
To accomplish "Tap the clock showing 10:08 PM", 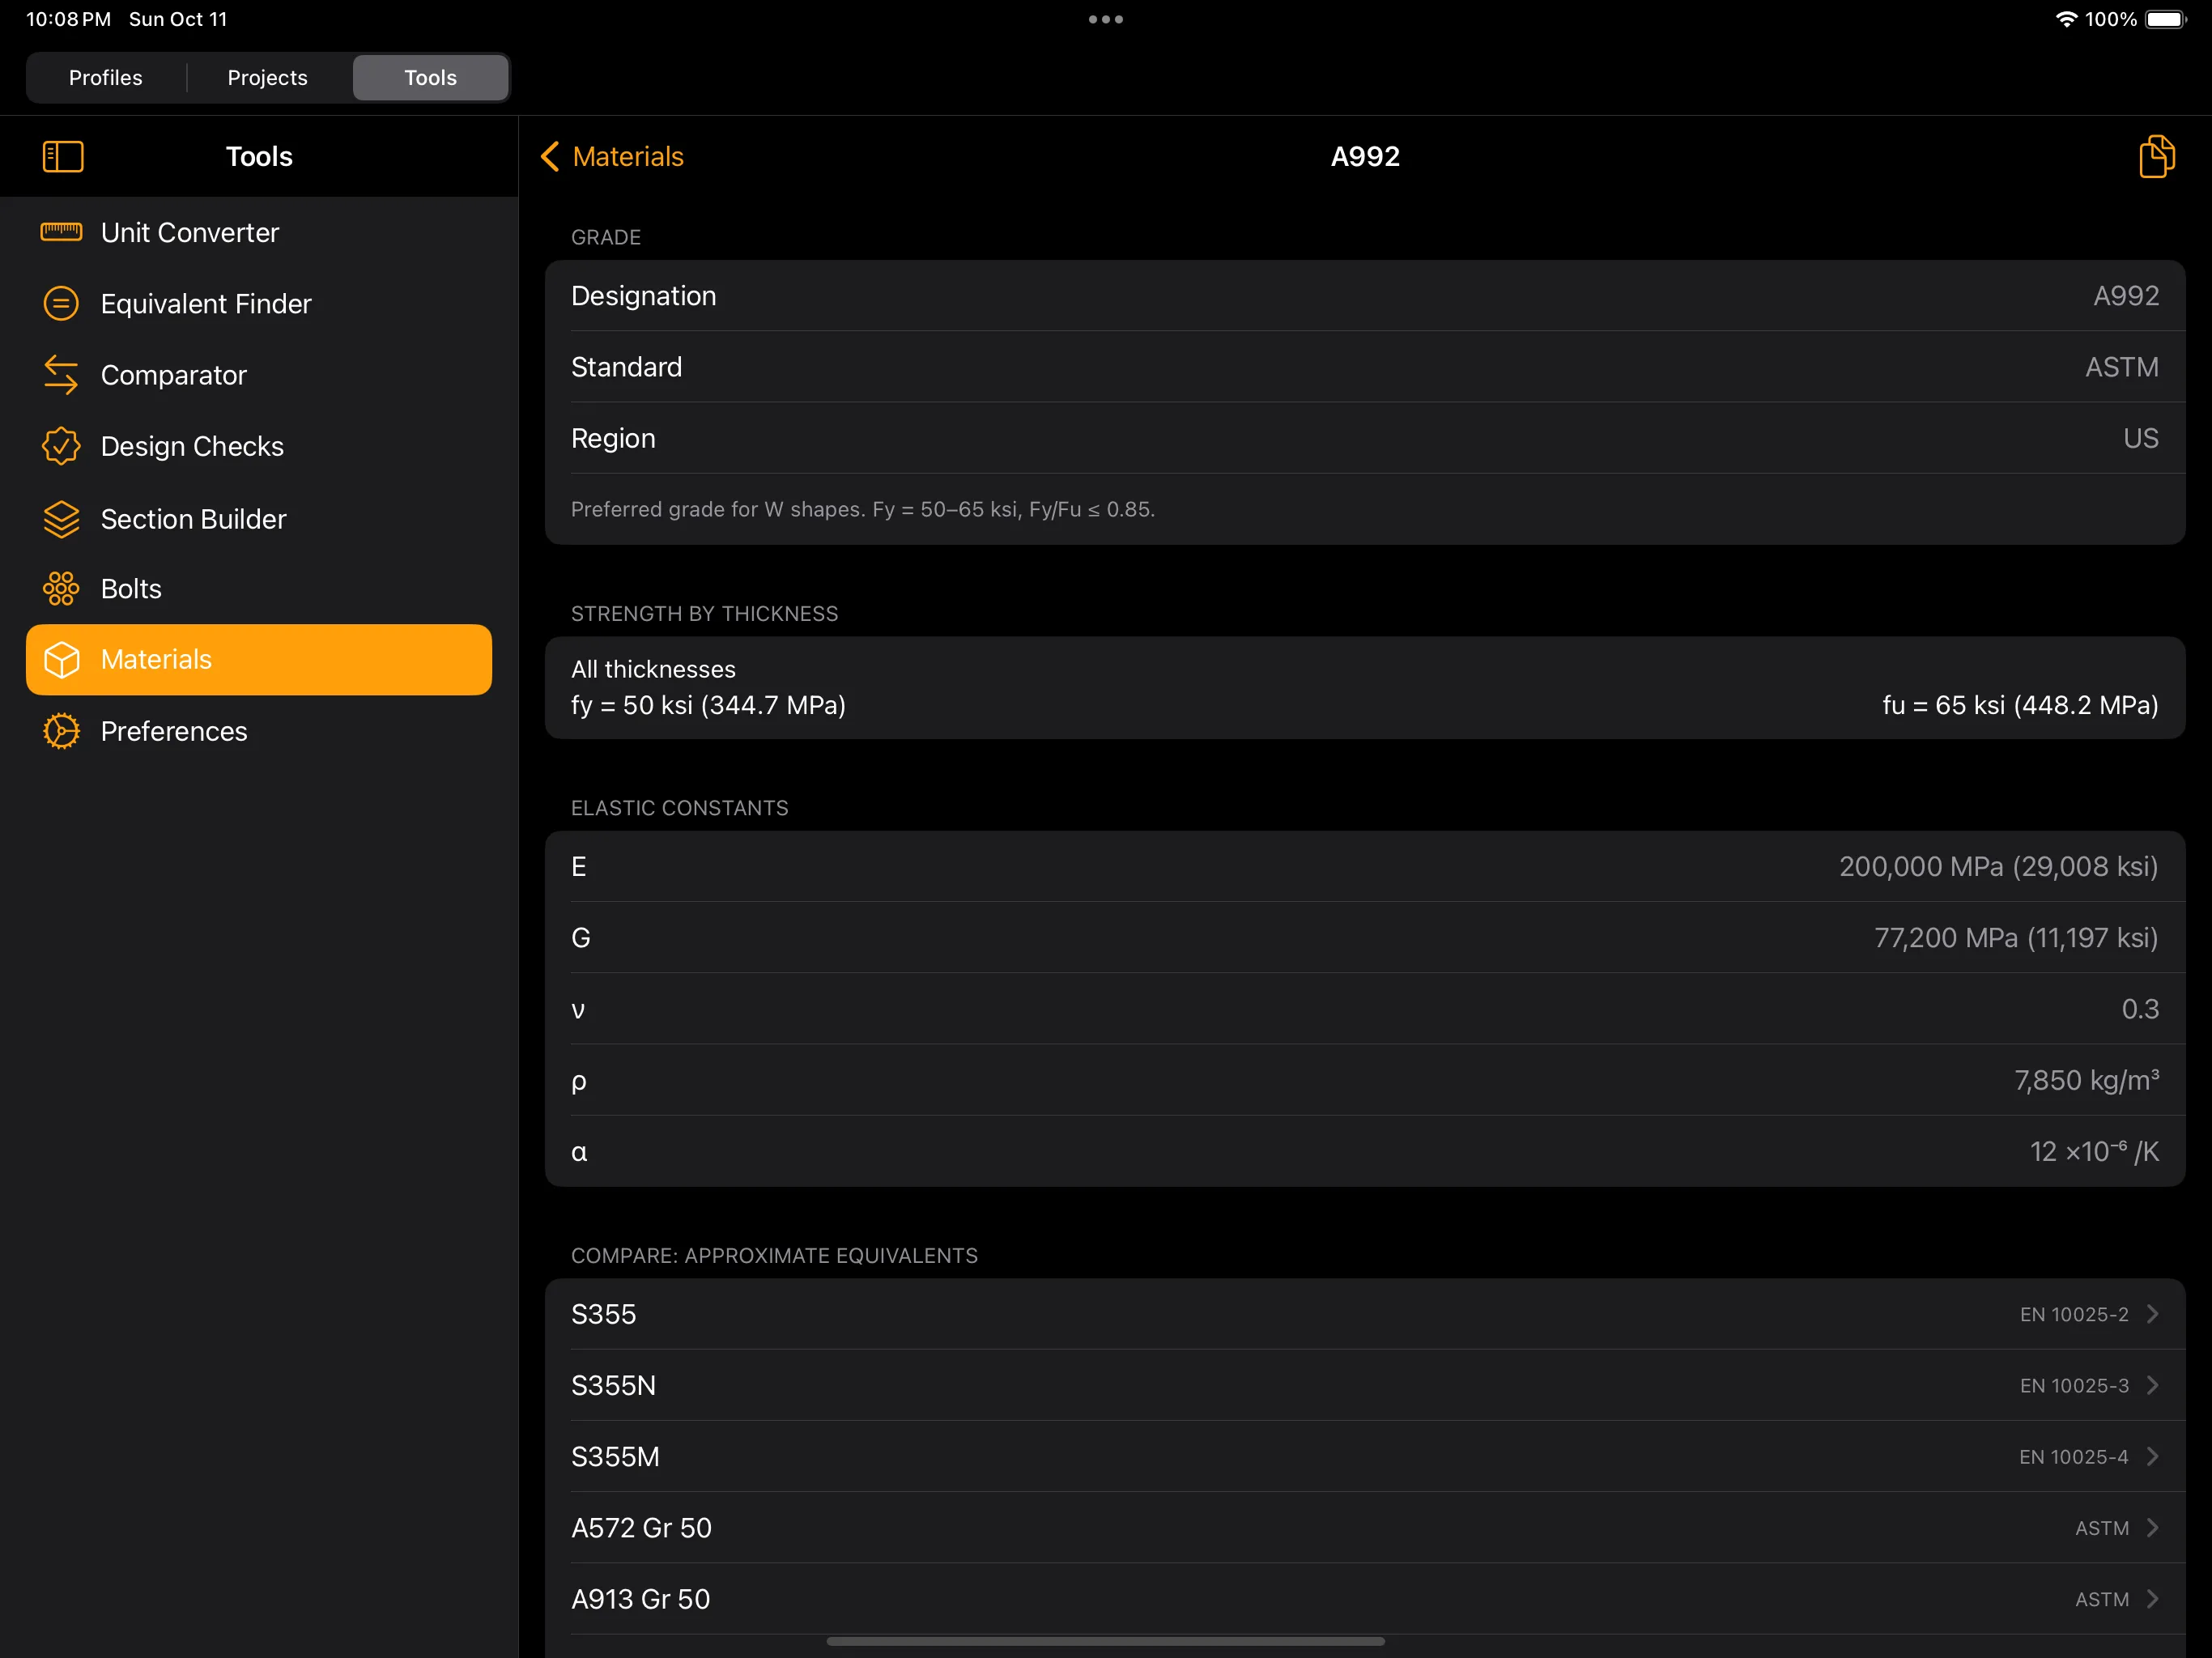I will (x=68, y=19).
